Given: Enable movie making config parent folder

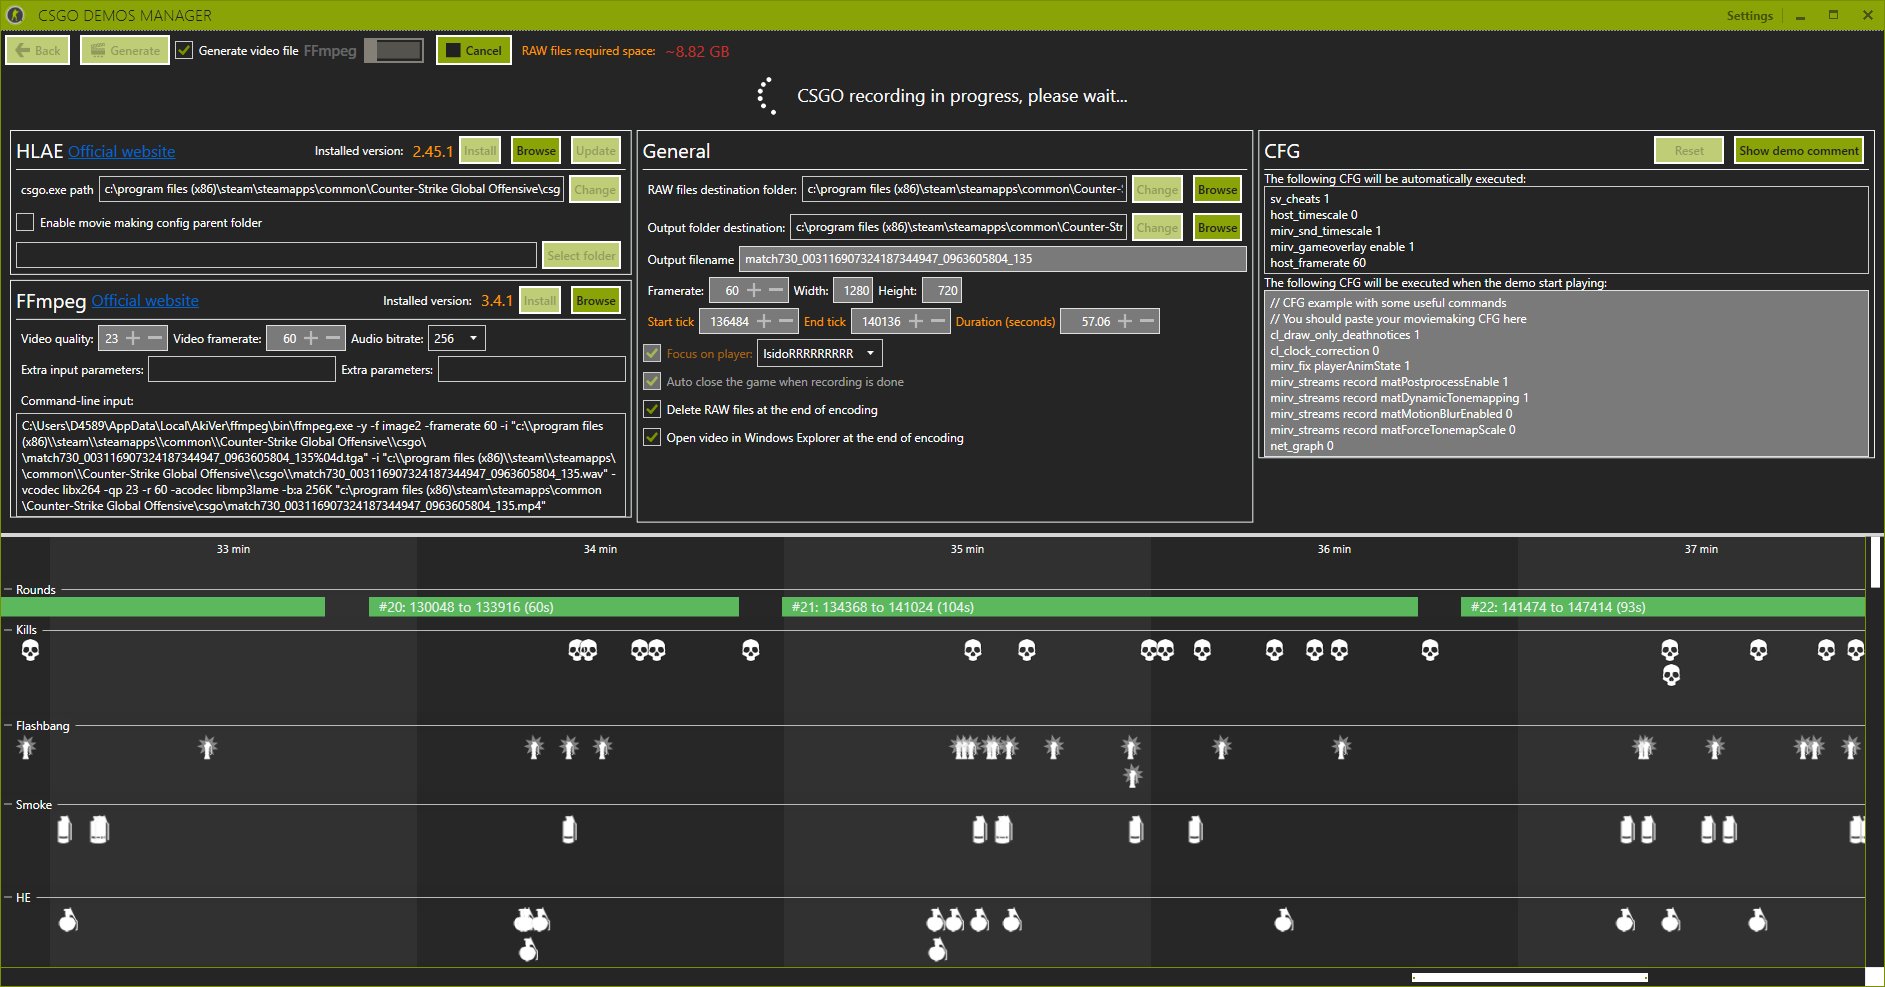Looking at the screenshot, I should 26,222.
